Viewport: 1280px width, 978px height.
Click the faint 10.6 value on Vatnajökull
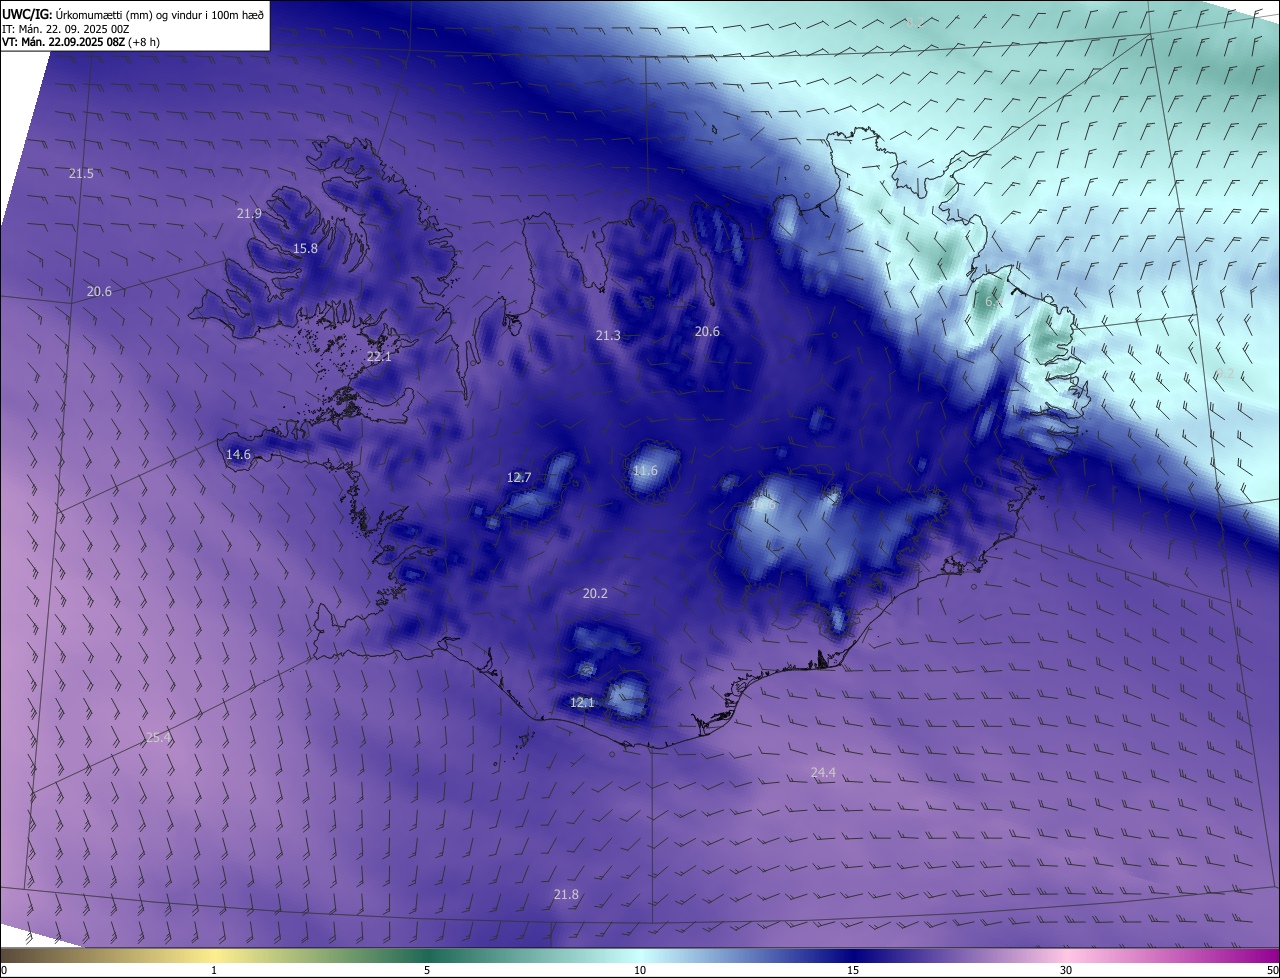[x=764, y=506]
